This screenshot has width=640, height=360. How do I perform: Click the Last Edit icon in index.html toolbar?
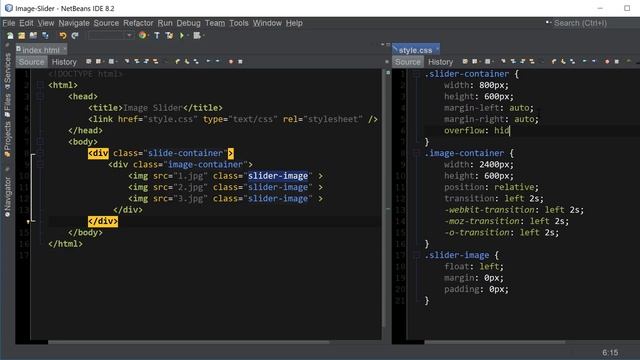pyautogui.click(x=89, y=61)
